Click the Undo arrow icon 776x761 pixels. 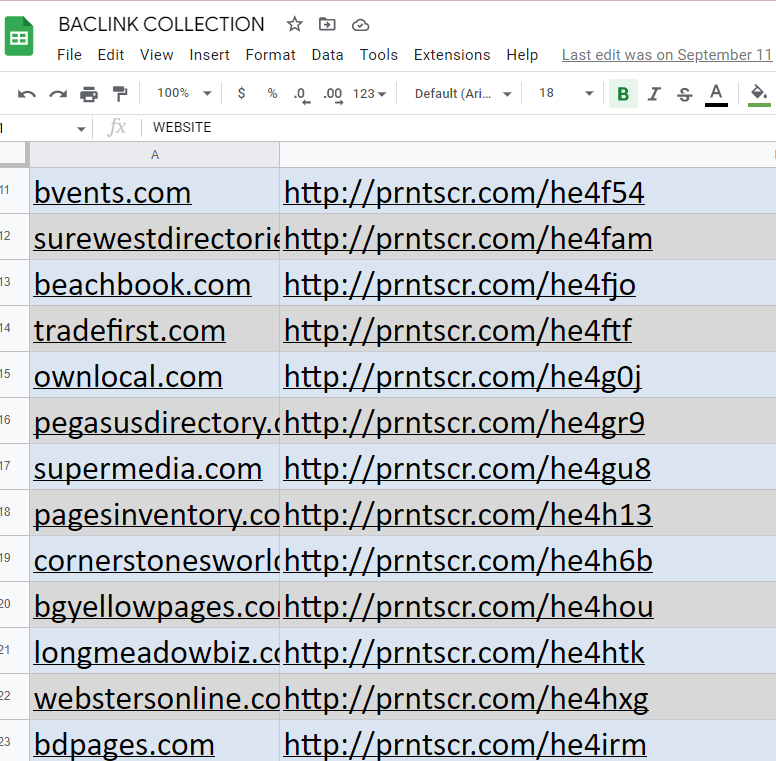[27, 94]
